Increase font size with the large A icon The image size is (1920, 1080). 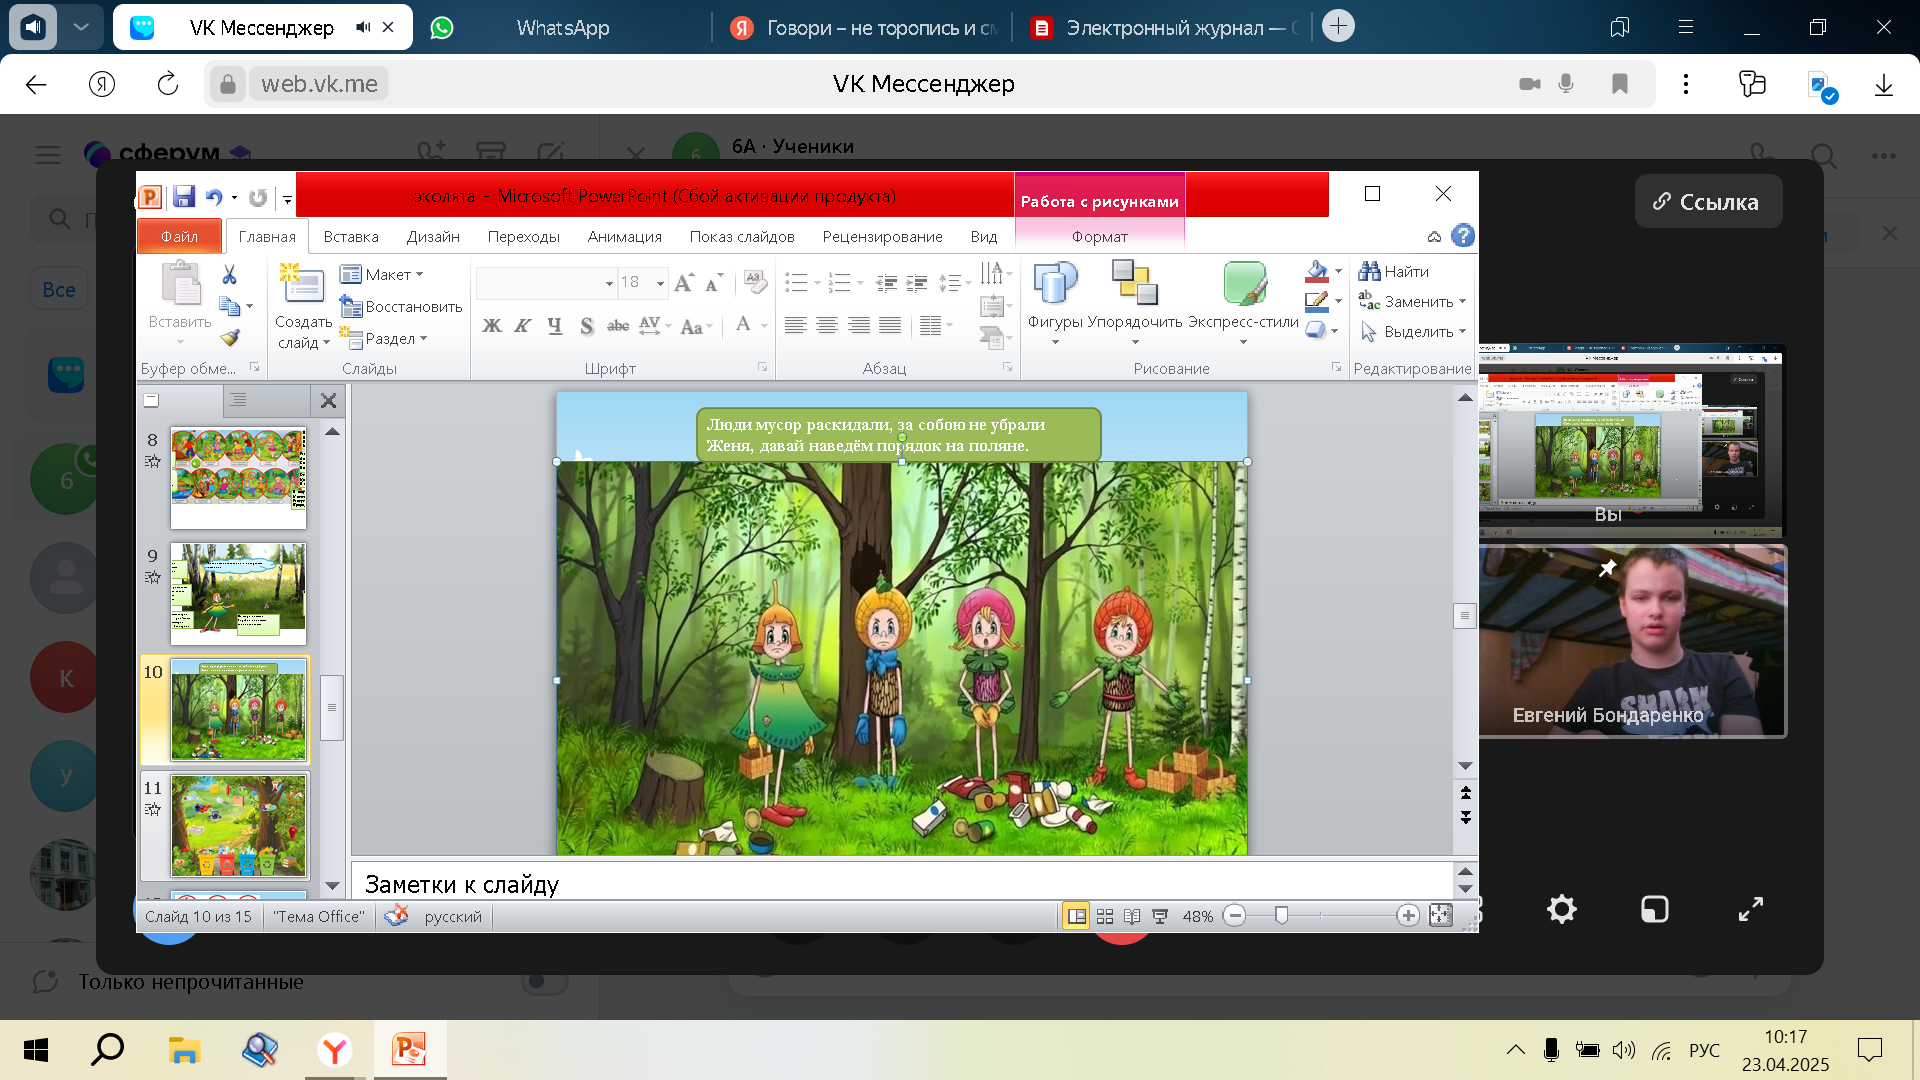(x=684, y=283)
